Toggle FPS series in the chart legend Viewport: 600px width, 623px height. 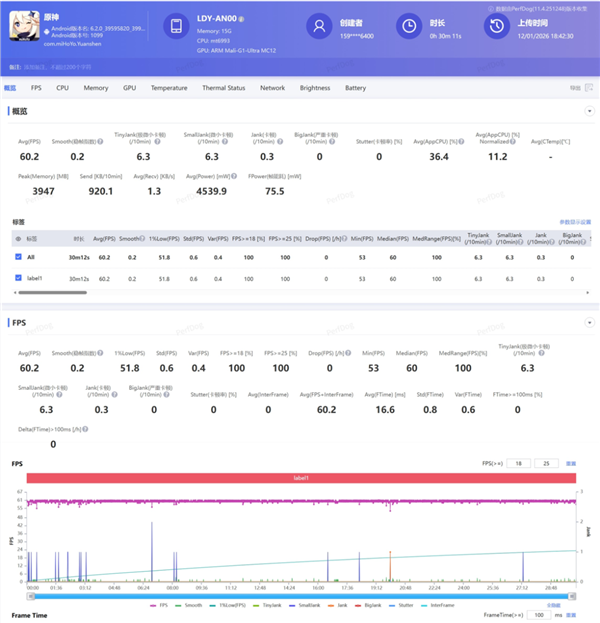[x=159, y=605]
